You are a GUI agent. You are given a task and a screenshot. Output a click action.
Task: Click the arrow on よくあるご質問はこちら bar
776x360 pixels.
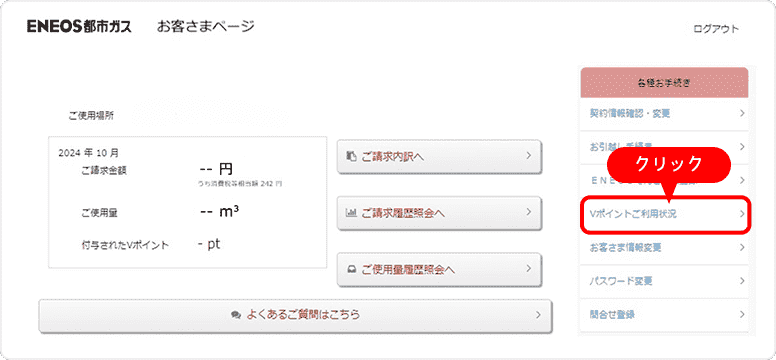[537, 314]
